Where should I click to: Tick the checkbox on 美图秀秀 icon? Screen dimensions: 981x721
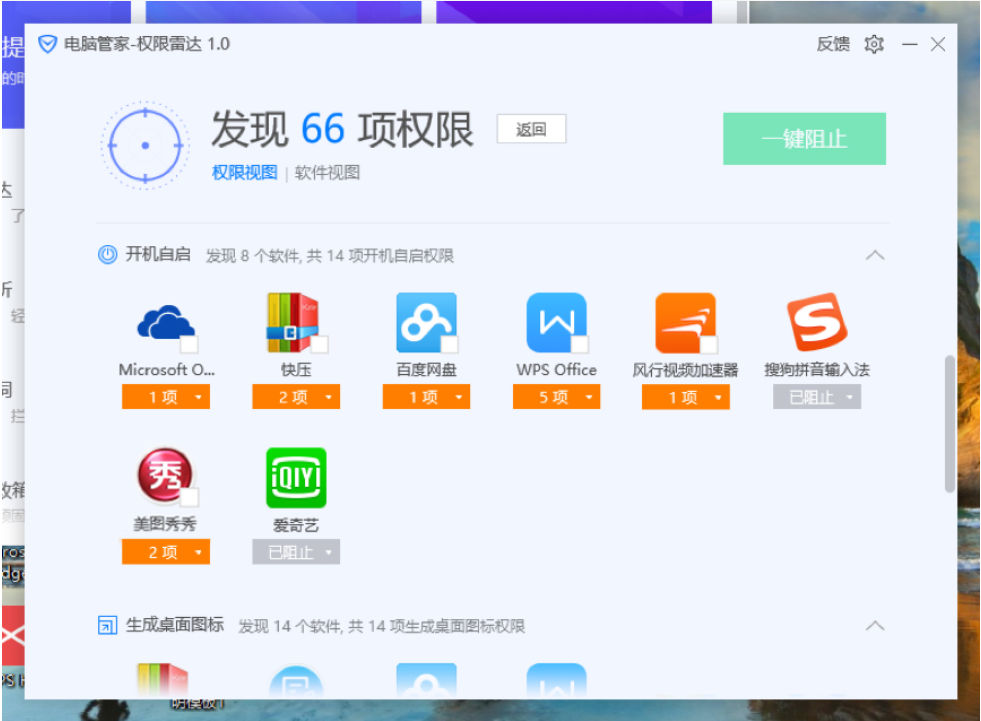click(190, 498)
